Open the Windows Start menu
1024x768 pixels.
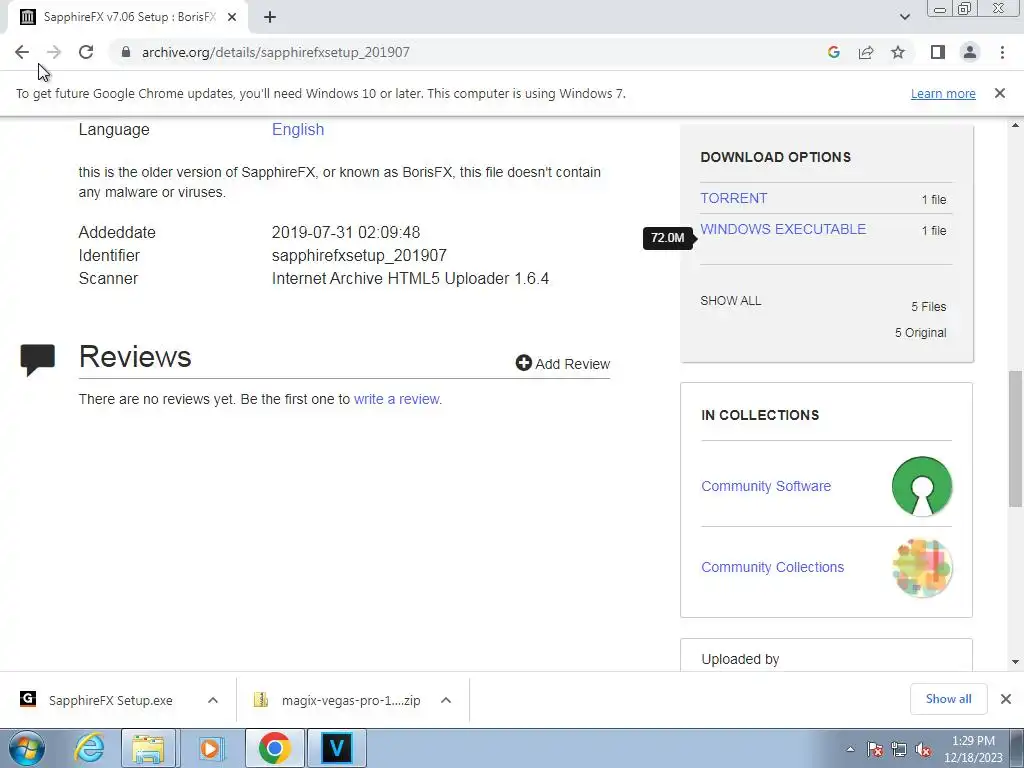[x=27, y=748]
